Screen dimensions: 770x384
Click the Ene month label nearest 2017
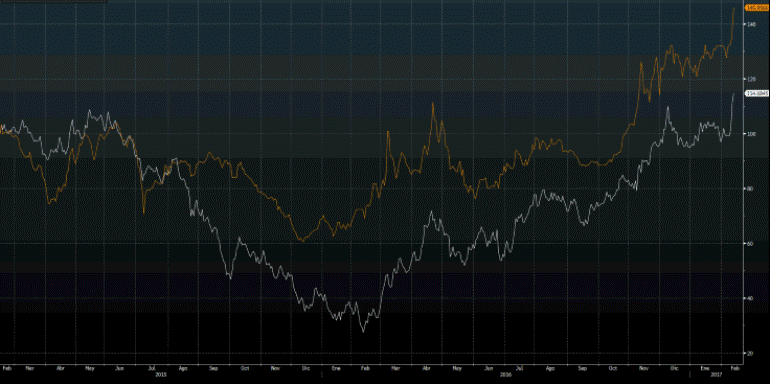pyautogui.click(x=705, y=367)
